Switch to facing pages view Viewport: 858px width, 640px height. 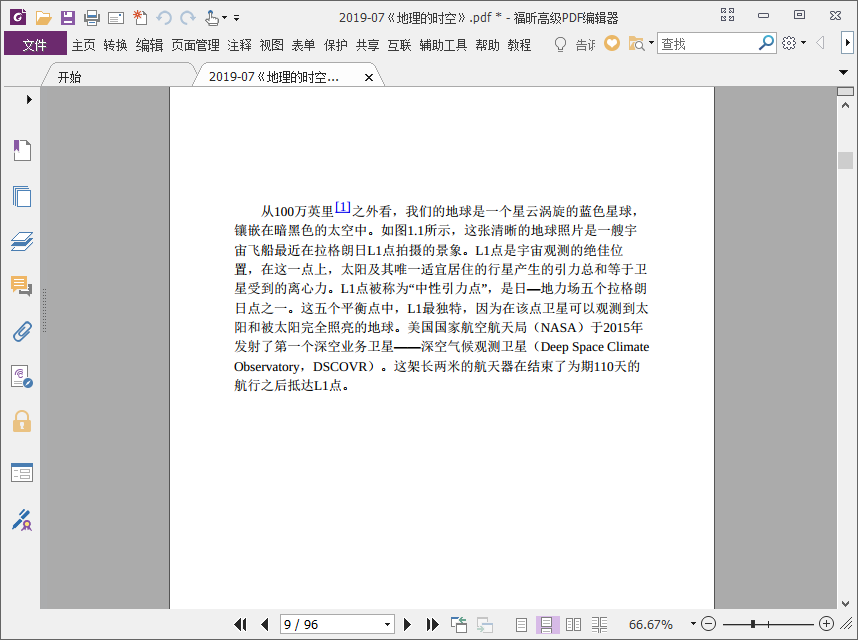[573, 624]
